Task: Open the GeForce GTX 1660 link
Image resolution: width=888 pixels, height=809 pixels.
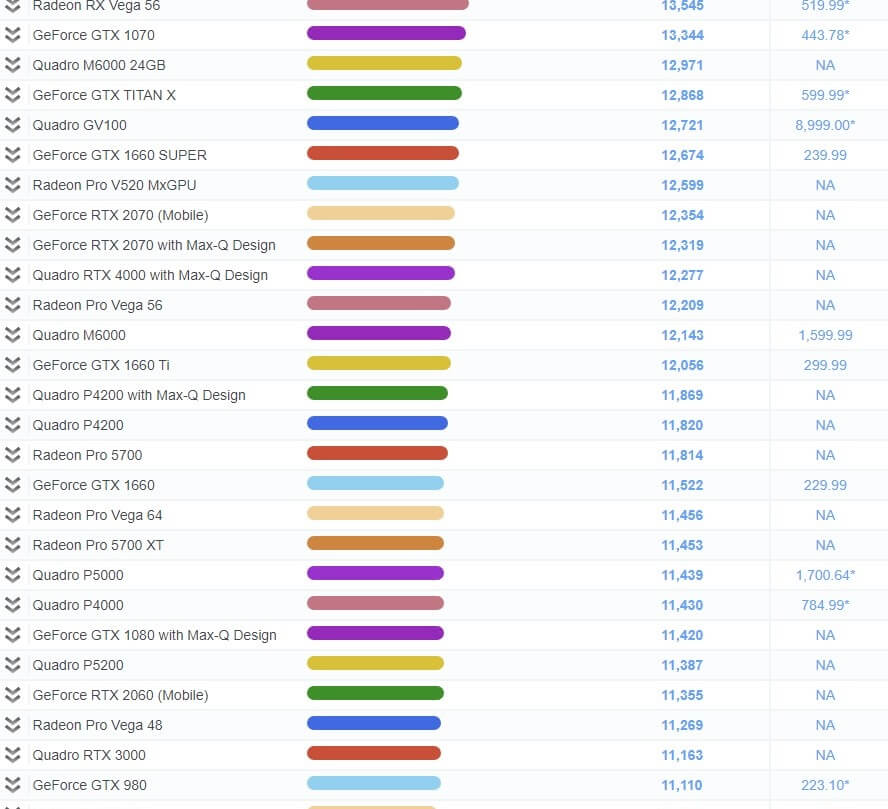Action: 93,485
